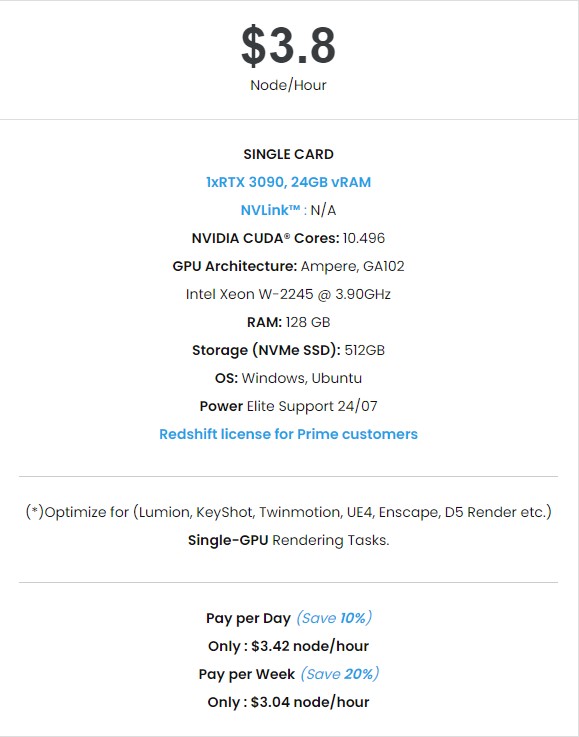
Task: Follow the NVLink™ link
Action: tap(270, 210)
